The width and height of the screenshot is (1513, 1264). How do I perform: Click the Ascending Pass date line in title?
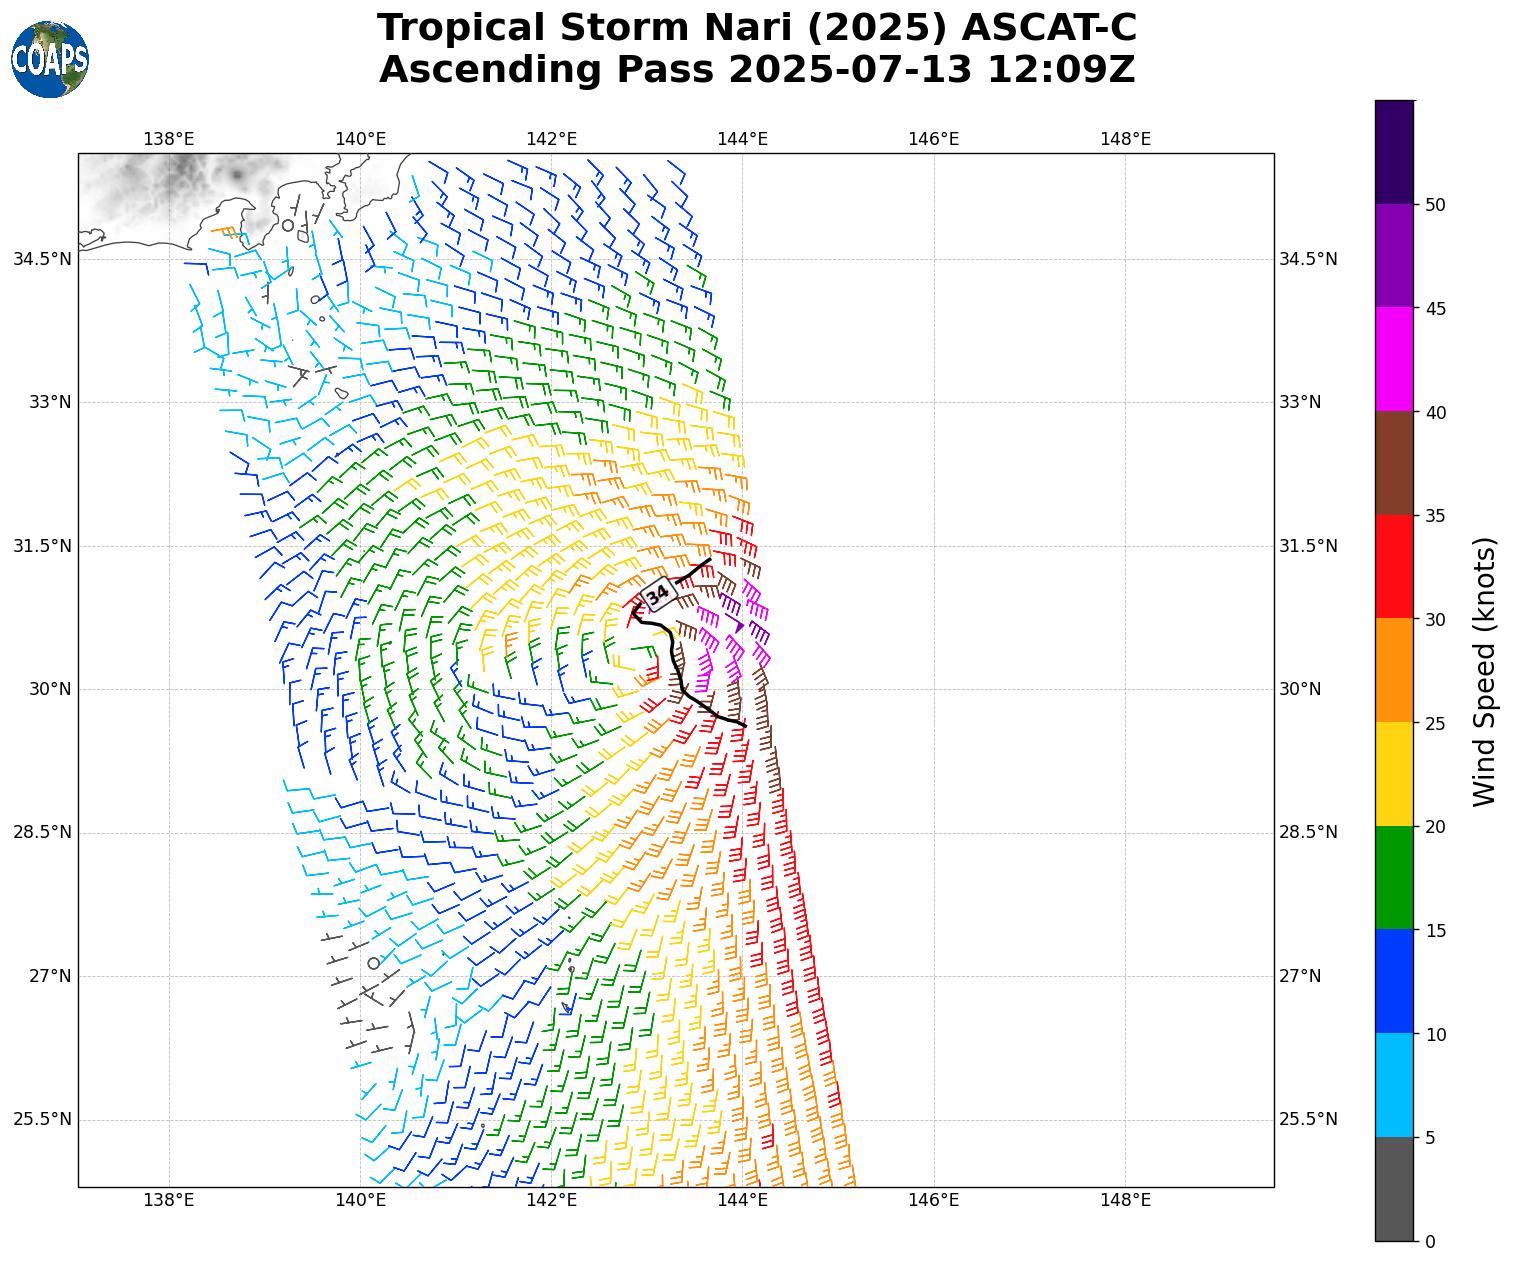point(756,70)
